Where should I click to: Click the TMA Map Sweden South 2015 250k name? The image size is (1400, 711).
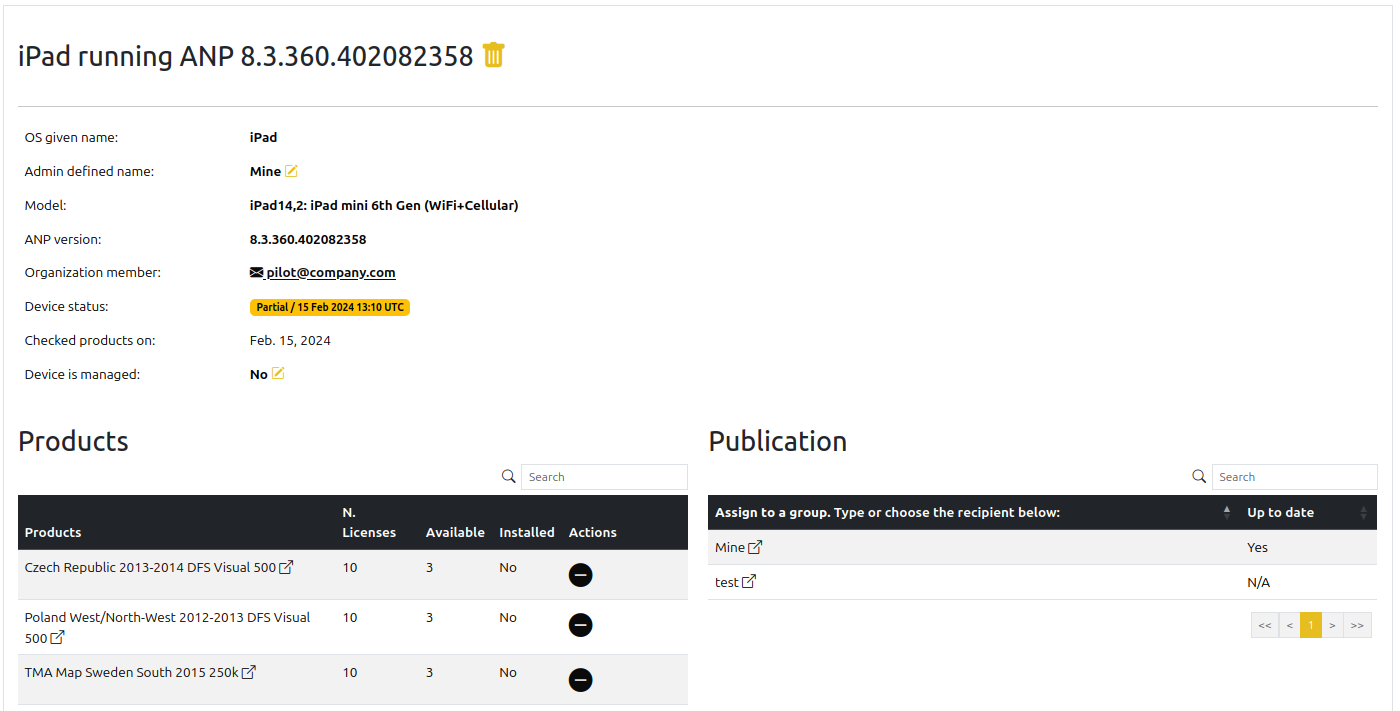tap(132, 672)
